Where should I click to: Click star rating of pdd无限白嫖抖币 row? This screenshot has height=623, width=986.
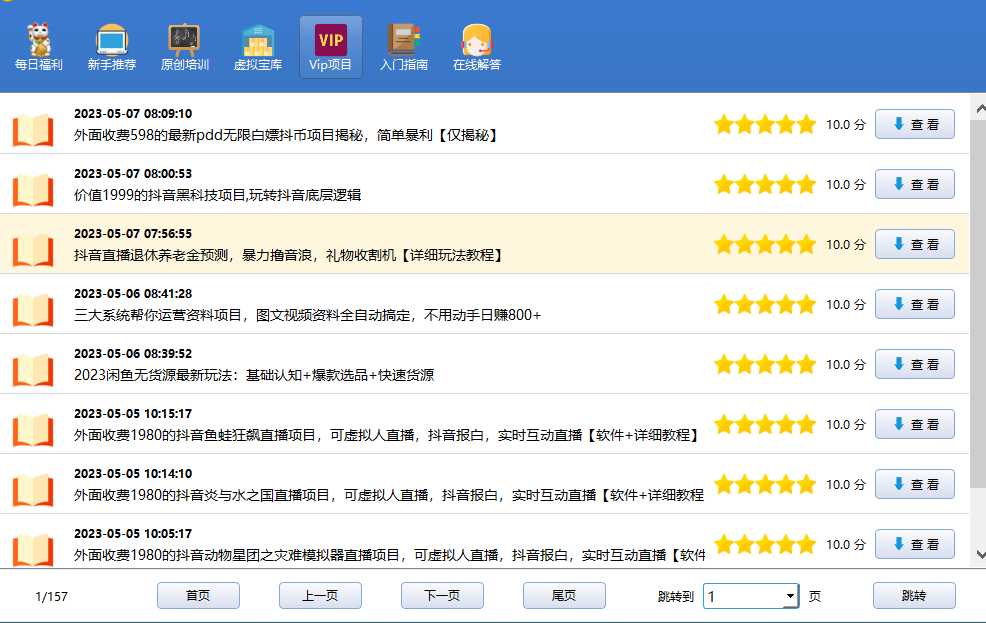(765, 124)
